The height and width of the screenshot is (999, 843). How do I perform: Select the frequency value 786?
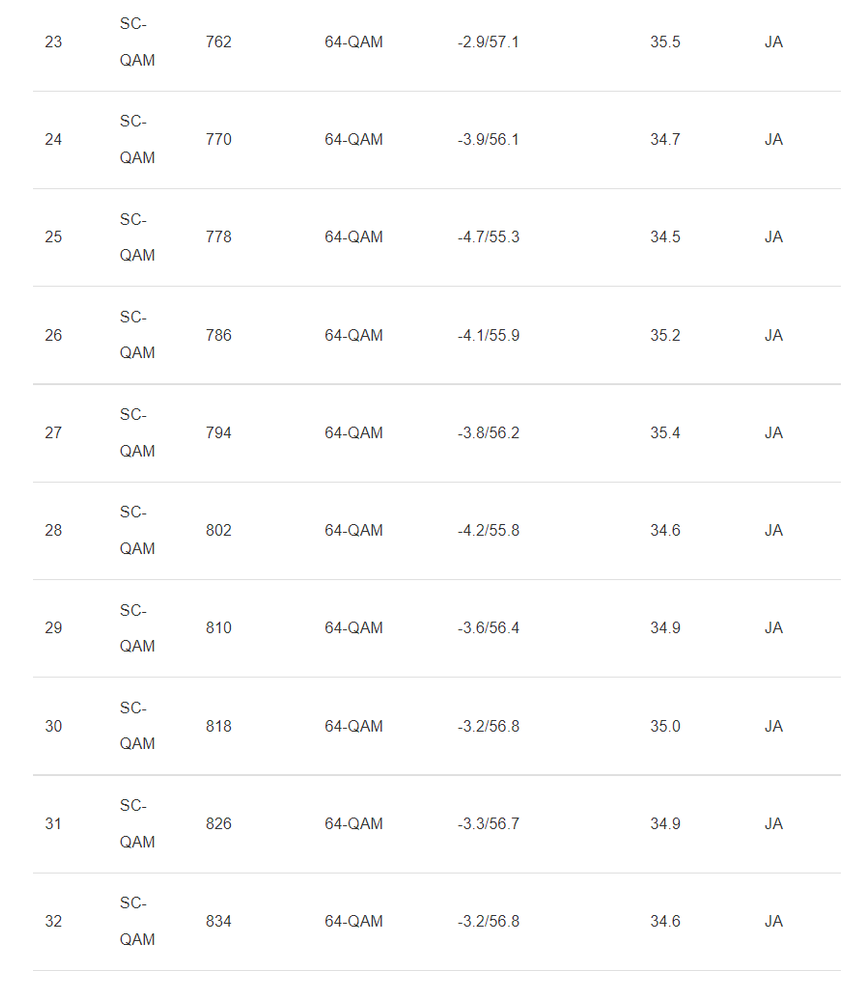(218, 335)
